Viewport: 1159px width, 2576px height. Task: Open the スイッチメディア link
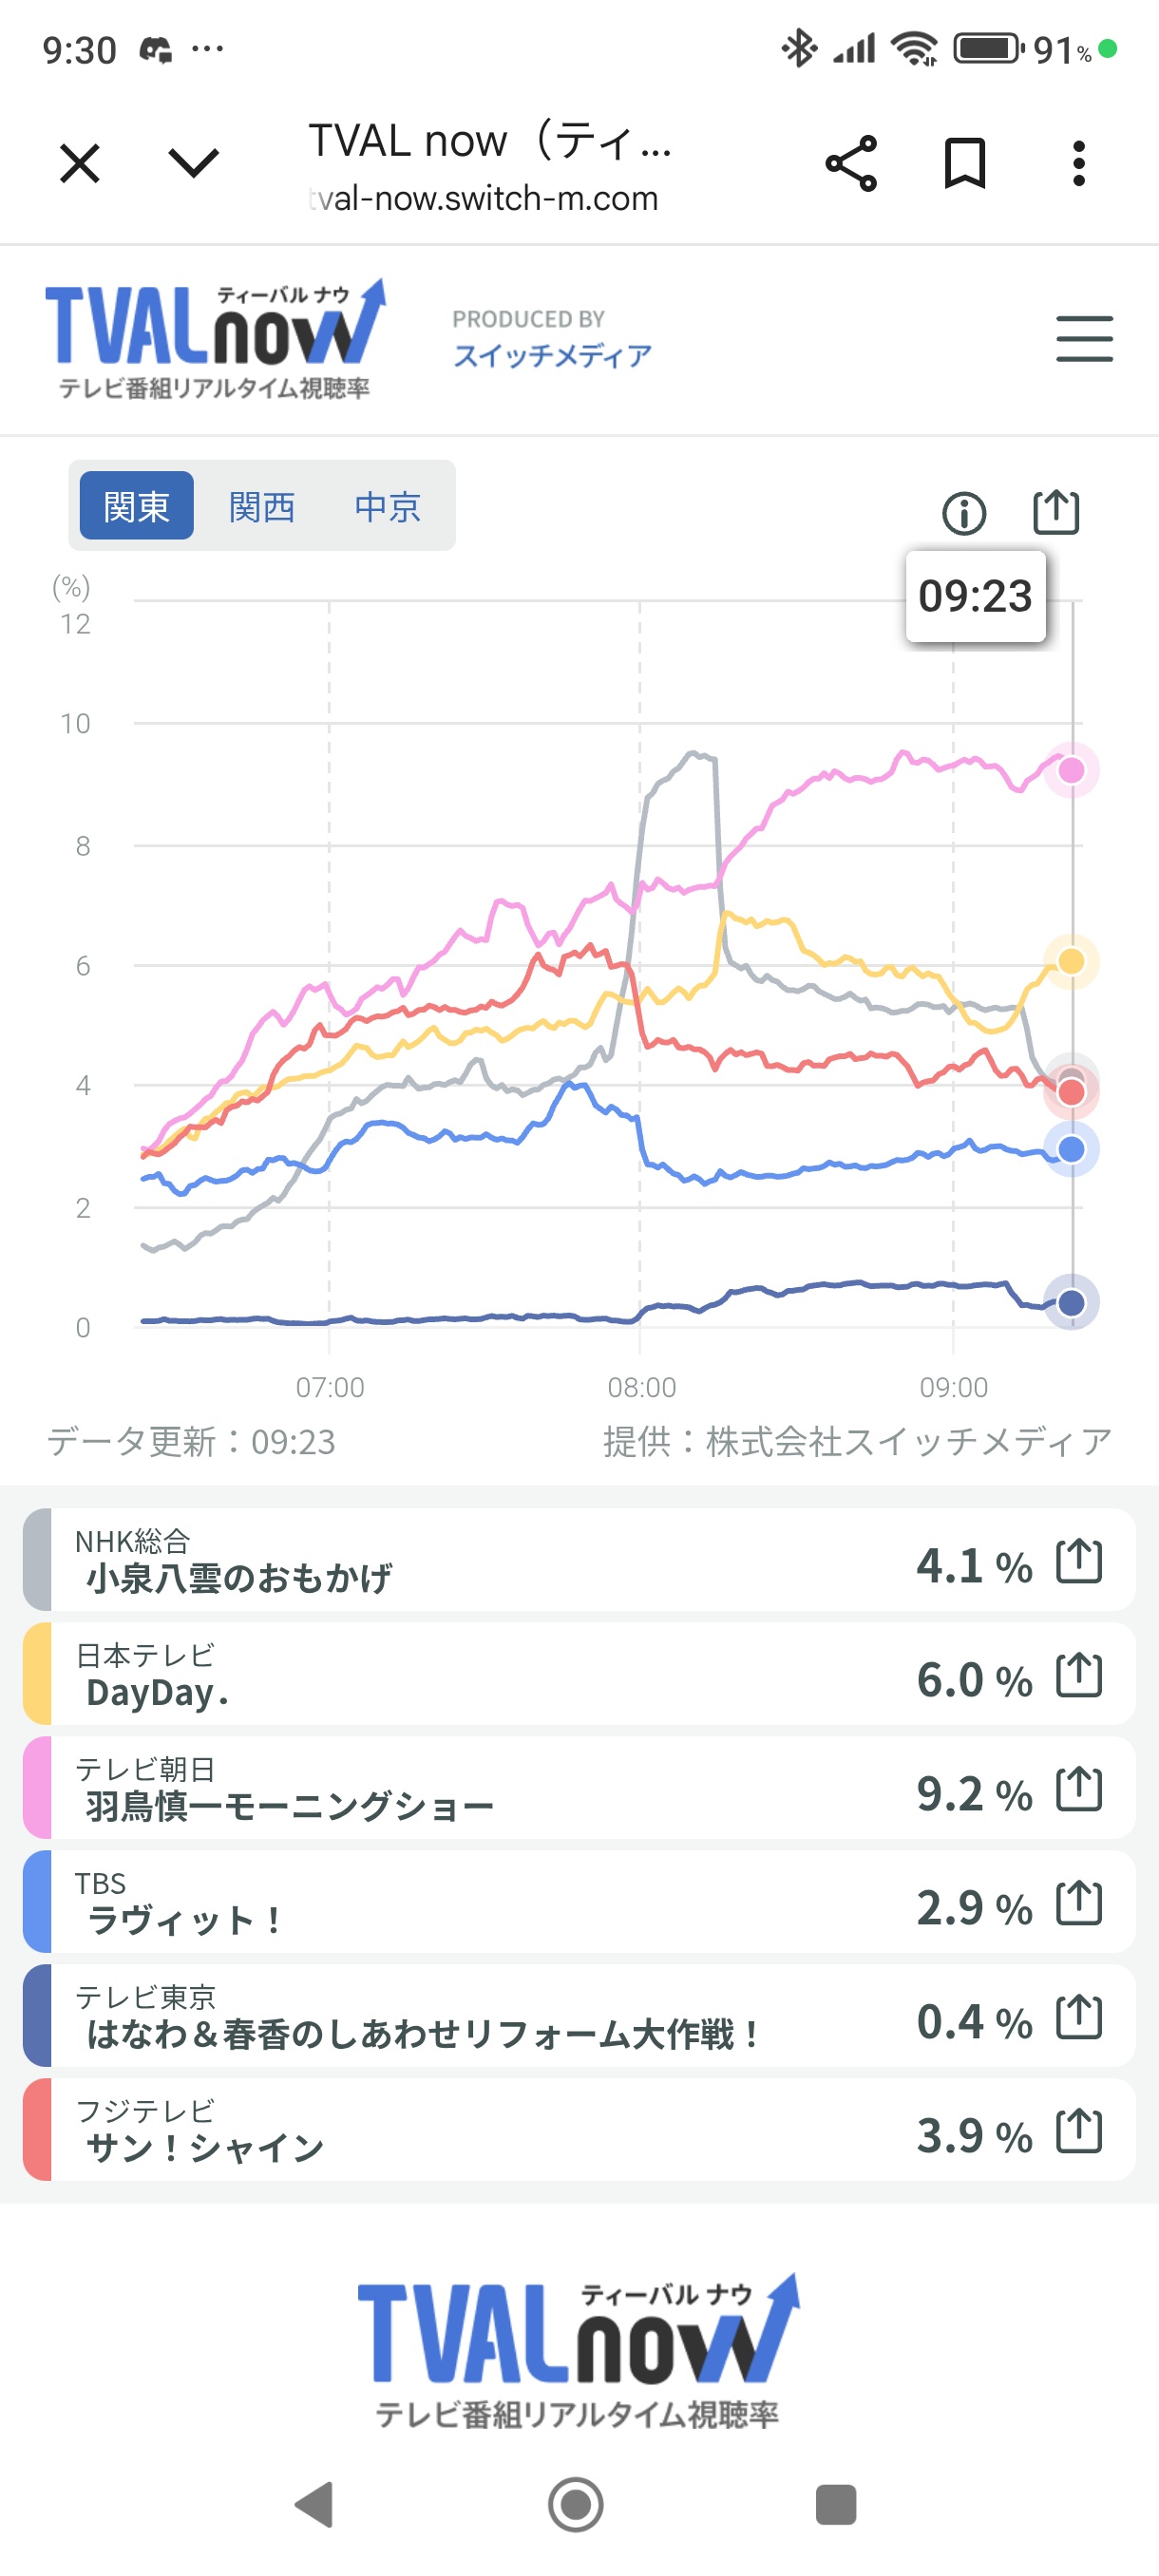point(552,355)
